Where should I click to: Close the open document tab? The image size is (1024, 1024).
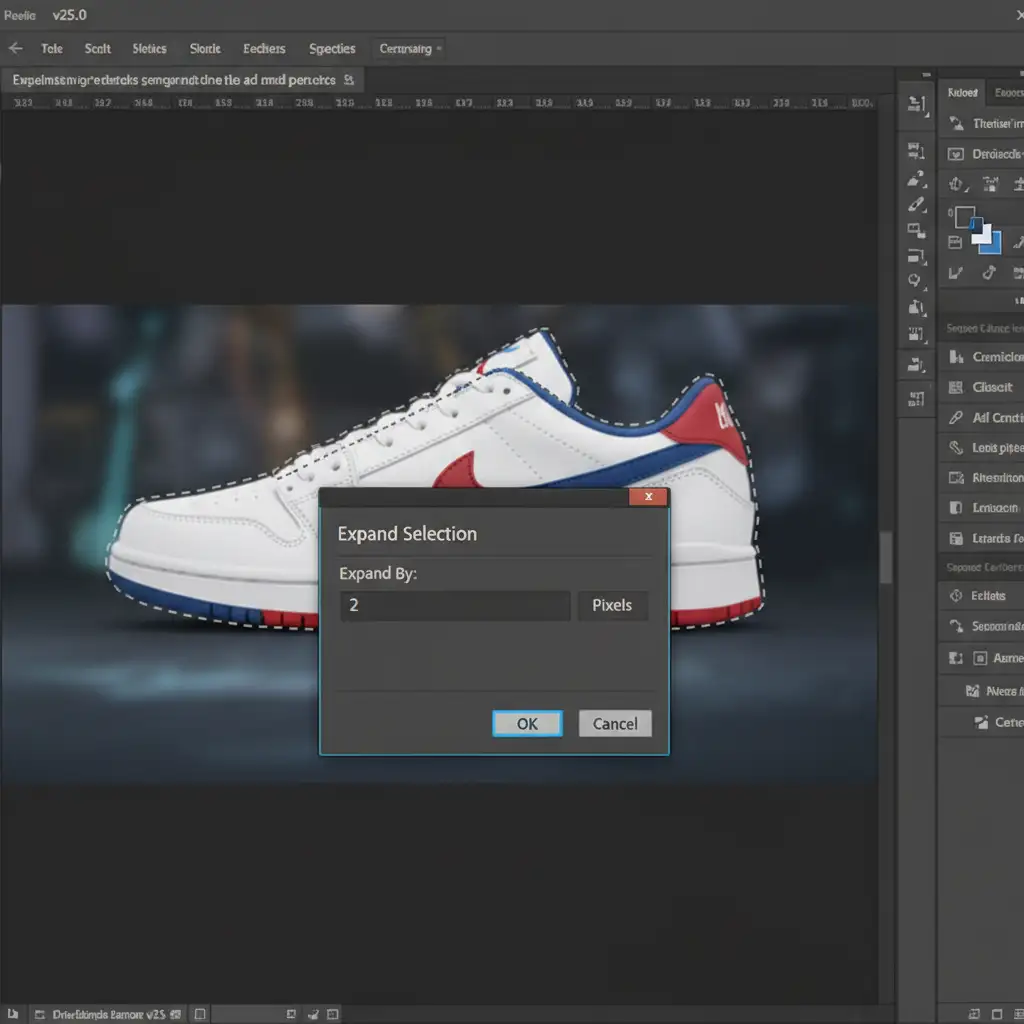click(348, 79)
